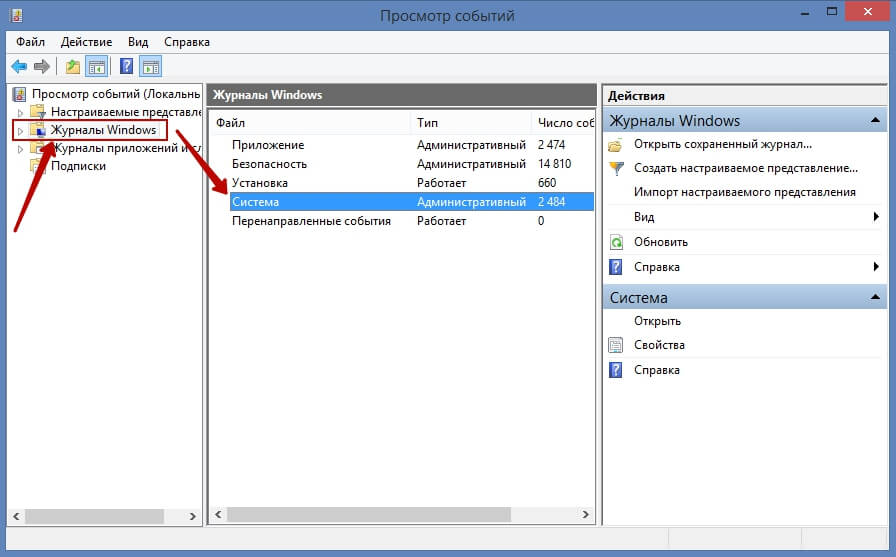Open the Файл menu
Viewport: 896px width, 557px height.
coord(30,42)
